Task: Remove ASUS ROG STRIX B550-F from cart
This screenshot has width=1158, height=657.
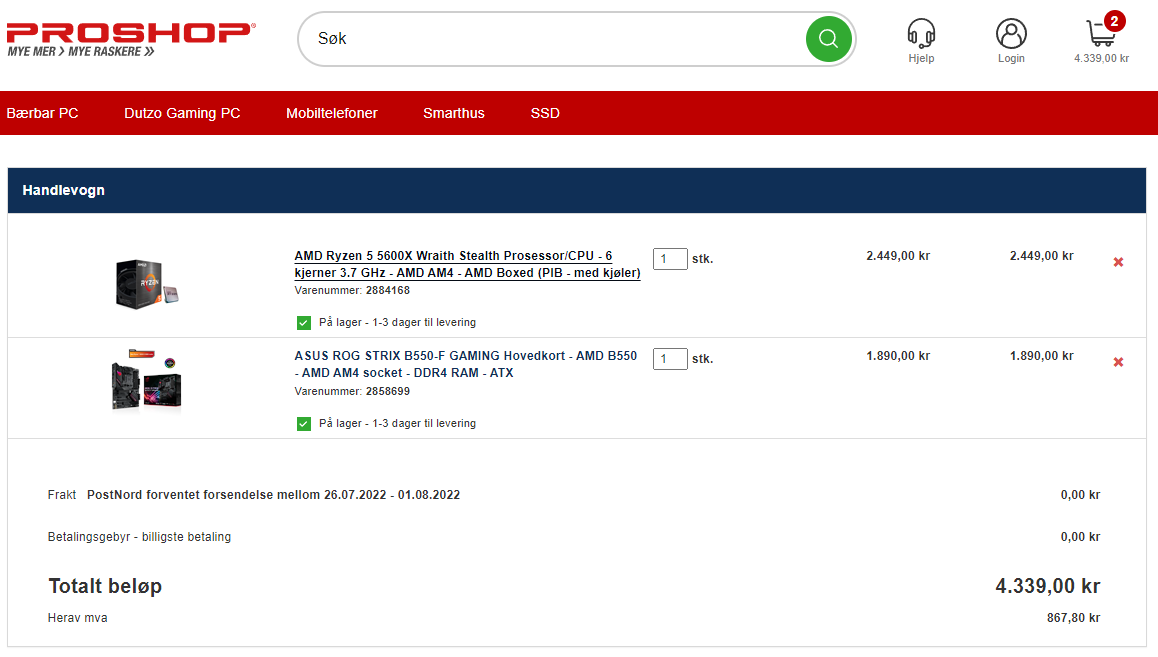Action: 1118,362
